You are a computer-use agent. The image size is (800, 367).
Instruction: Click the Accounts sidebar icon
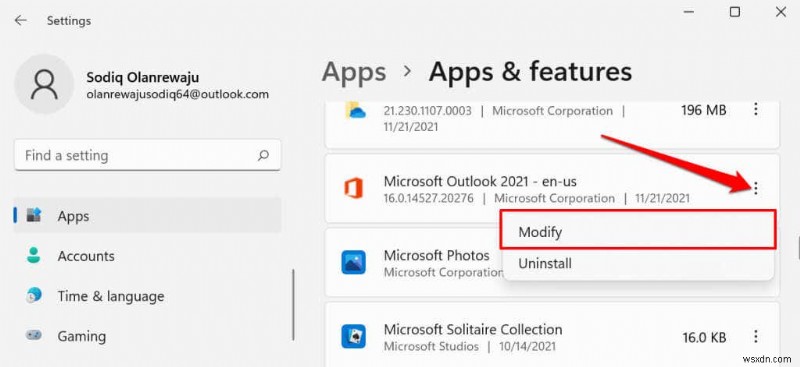point(34,255)
